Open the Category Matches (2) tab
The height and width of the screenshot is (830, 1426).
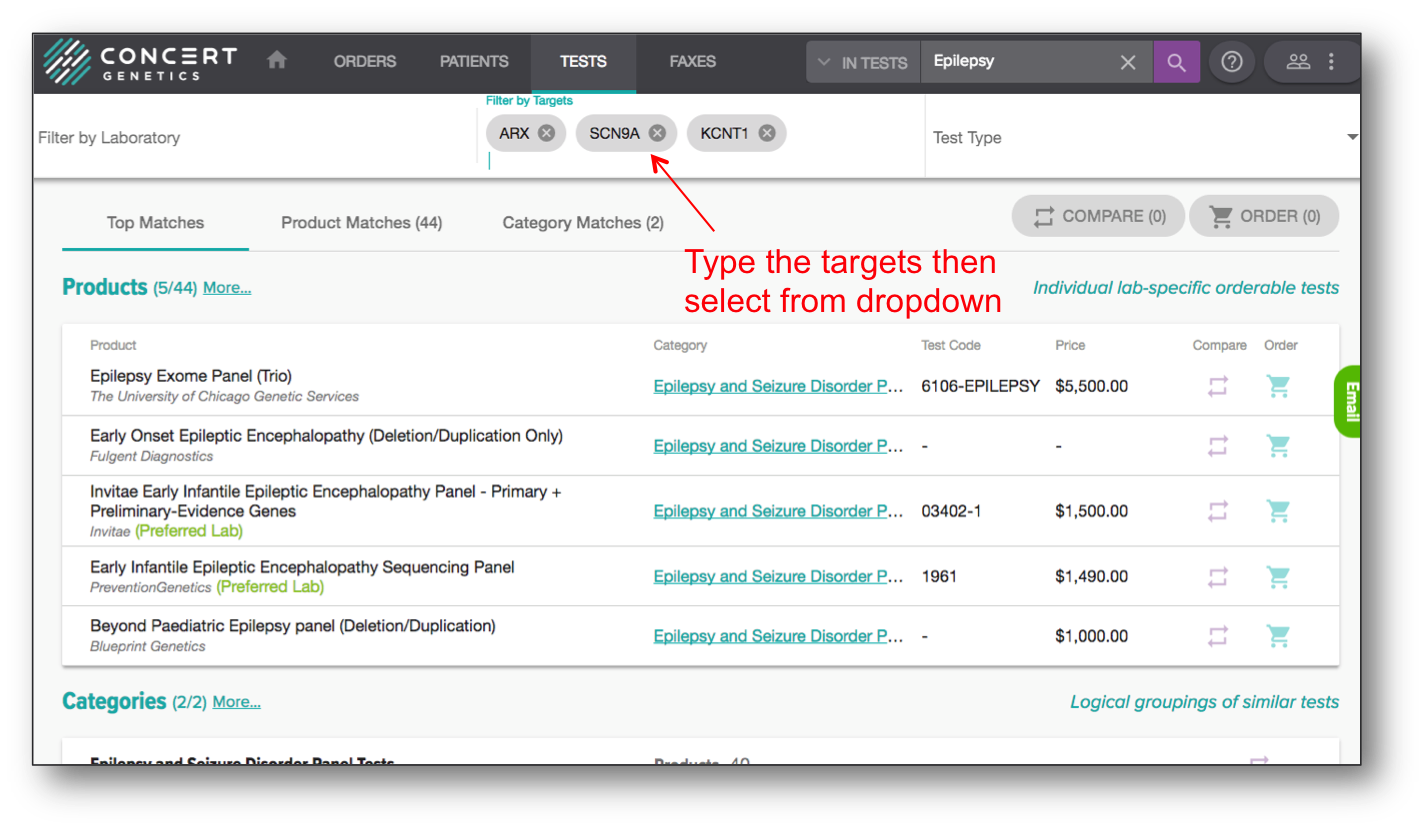click(x=582, y=223)
